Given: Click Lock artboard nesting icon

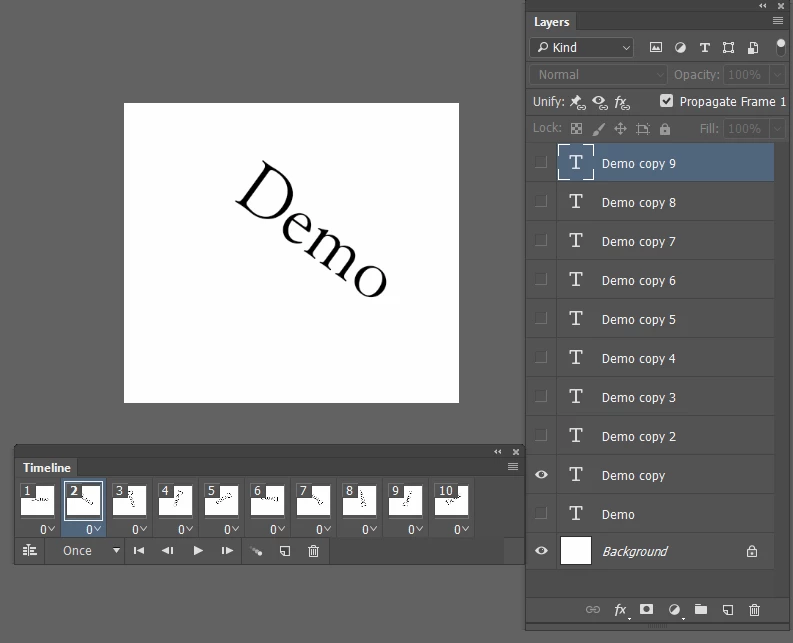Looking at the screenshot, I should pos(643,128).
